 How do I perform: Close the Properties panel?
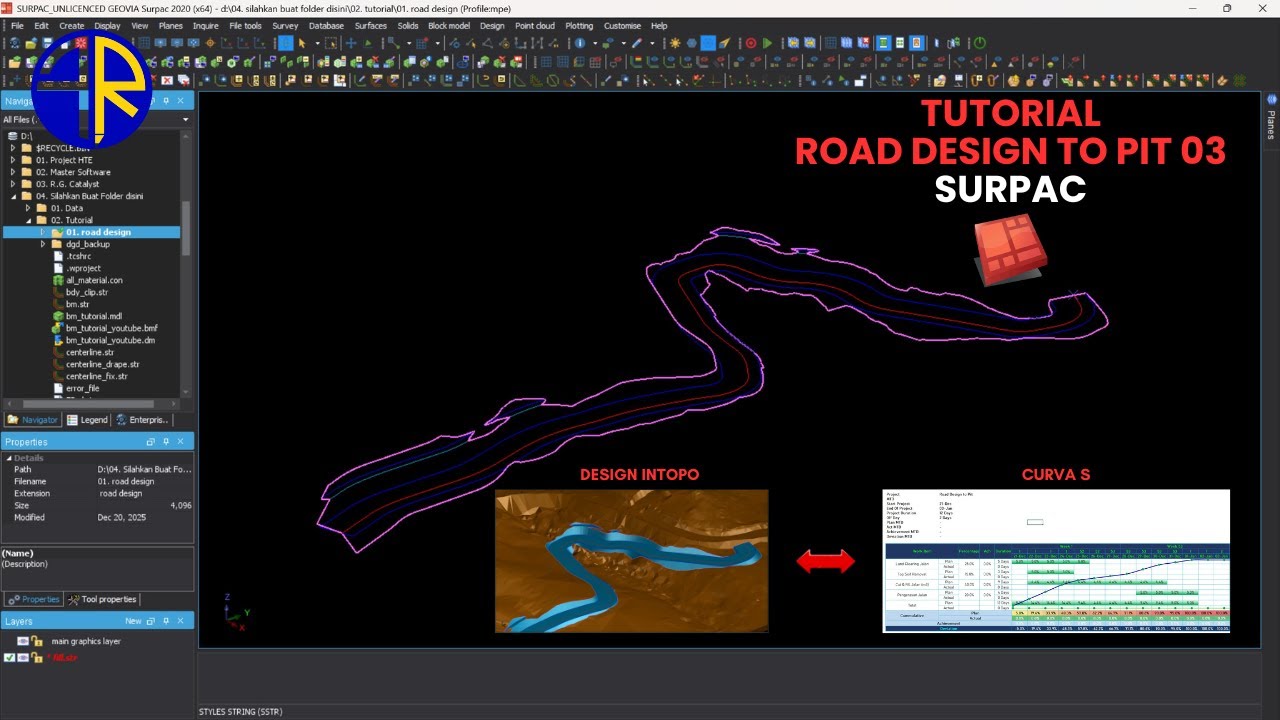tap(180, 441)
